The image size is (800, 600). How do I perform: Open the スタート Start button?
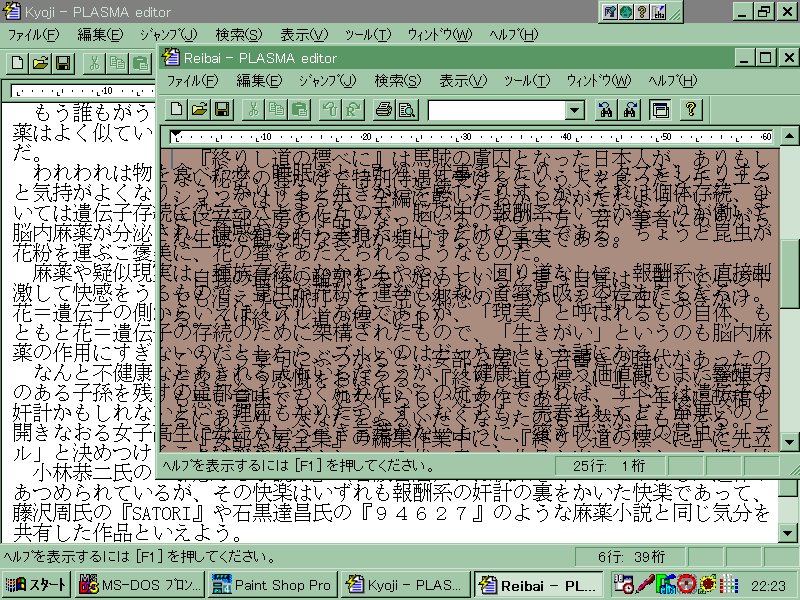click(36, 585)
